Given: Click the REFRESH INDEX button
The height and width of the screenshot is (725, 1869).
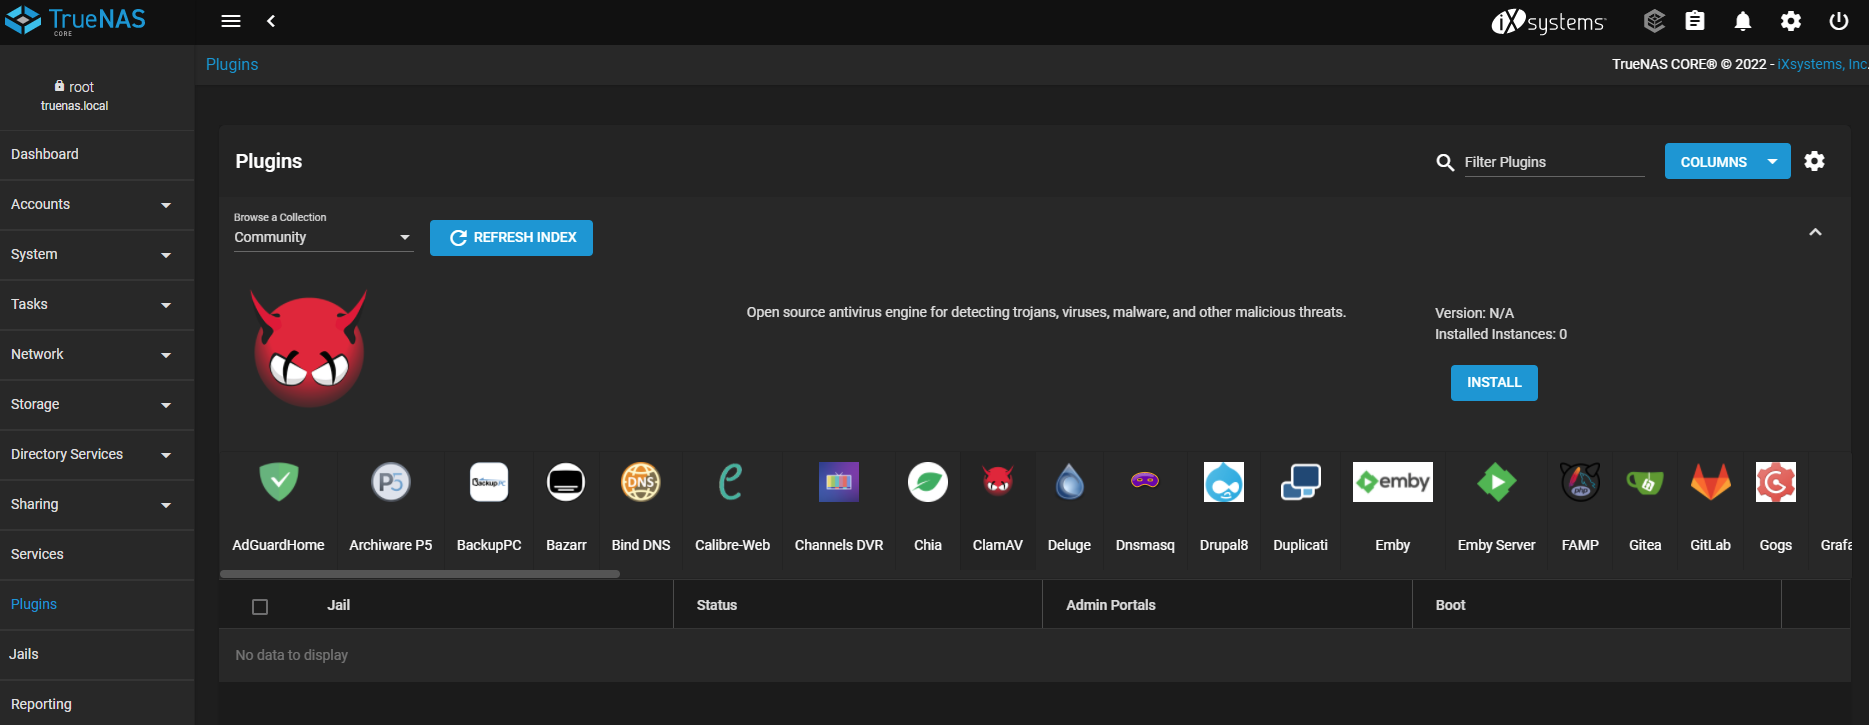Looking at the screenshot, I should pyautogui.click(x=511, y=238).
